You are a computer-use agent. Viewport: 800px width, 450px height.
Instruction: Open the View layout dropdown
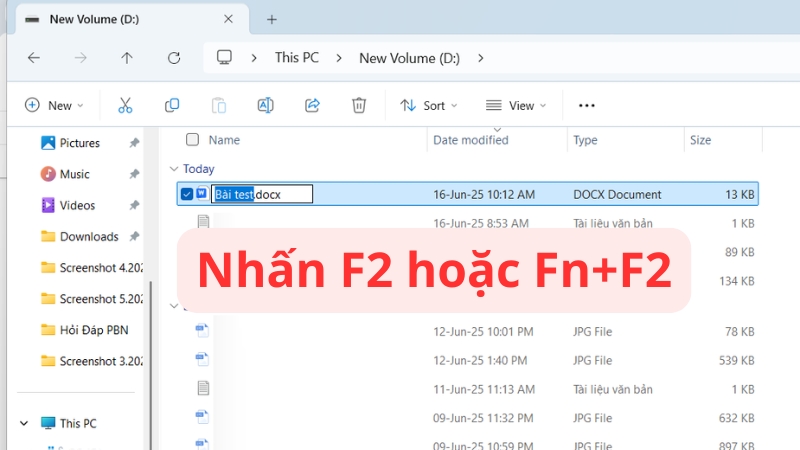516,106
